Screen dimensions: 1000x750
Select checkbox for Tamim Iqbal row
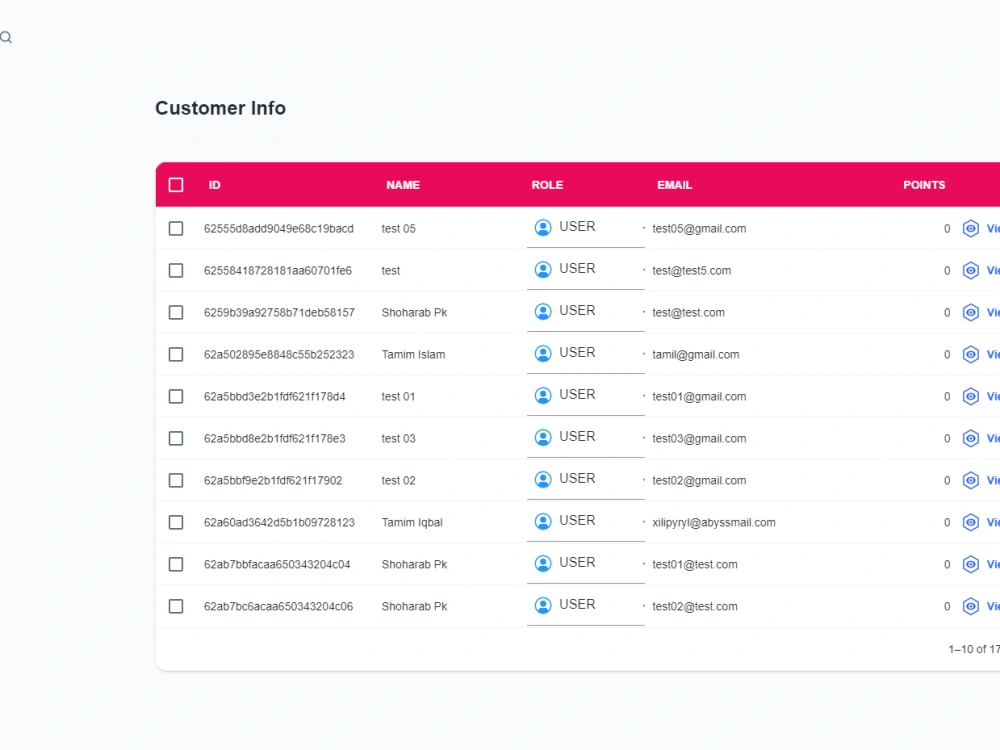(x=176, y=522)
